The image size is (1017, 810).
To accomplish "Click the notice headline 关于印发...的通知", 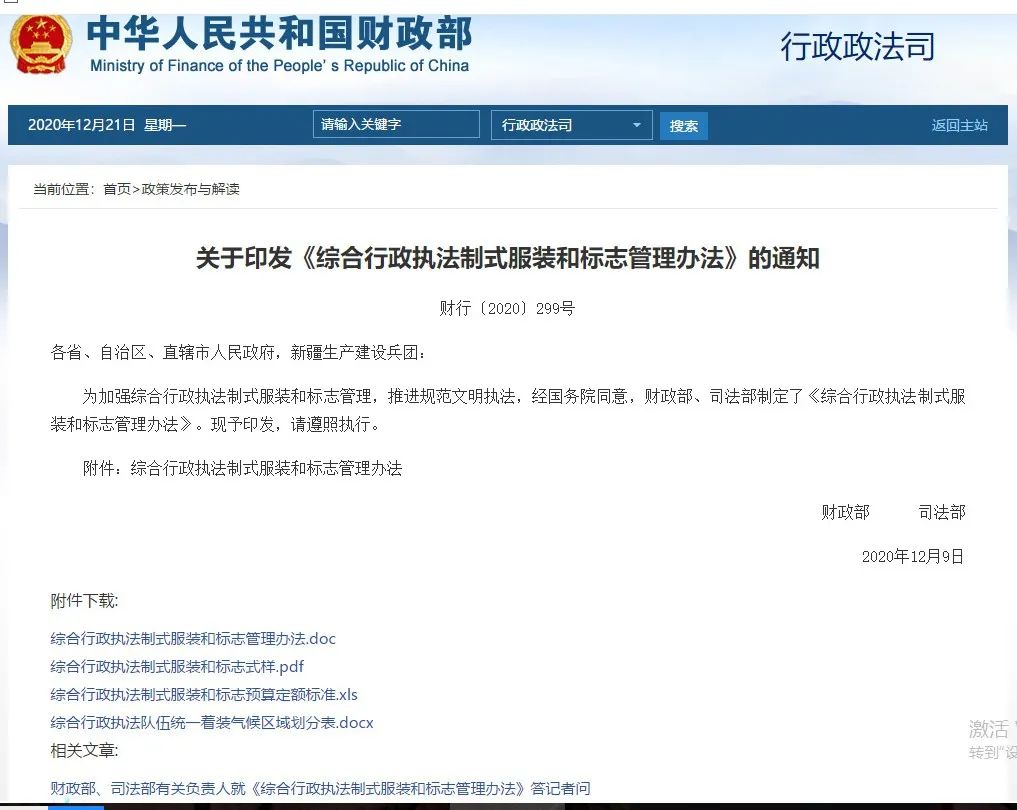I will coord(507,258).
